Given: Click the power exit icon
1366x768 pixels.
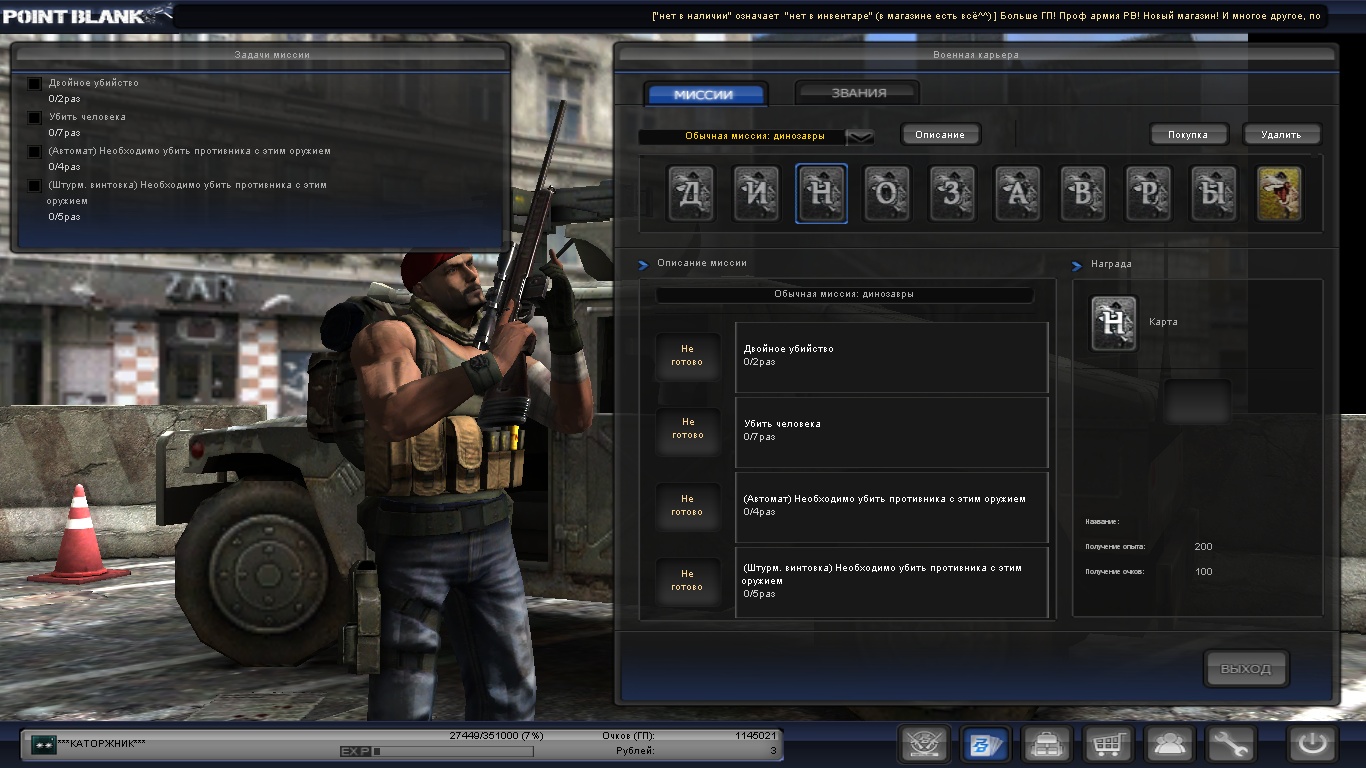Looking at the screenshot, I should pyautogui.click(x=1313, y=744).
